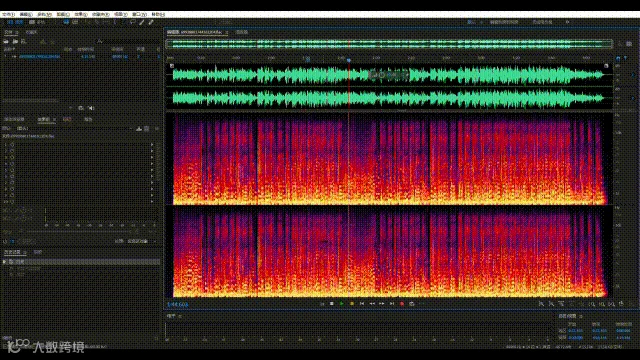Move playhead to next marker
Viewport: 640px width, 360px height.
391,304
